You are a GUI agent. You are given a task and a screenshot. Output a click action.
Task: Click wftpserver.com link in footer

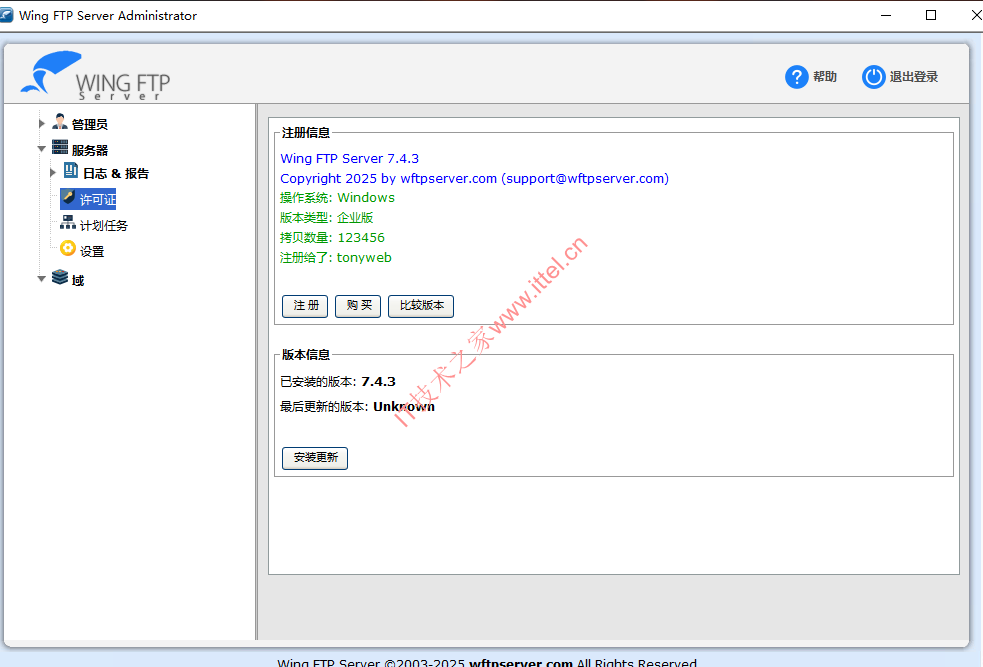520,663
